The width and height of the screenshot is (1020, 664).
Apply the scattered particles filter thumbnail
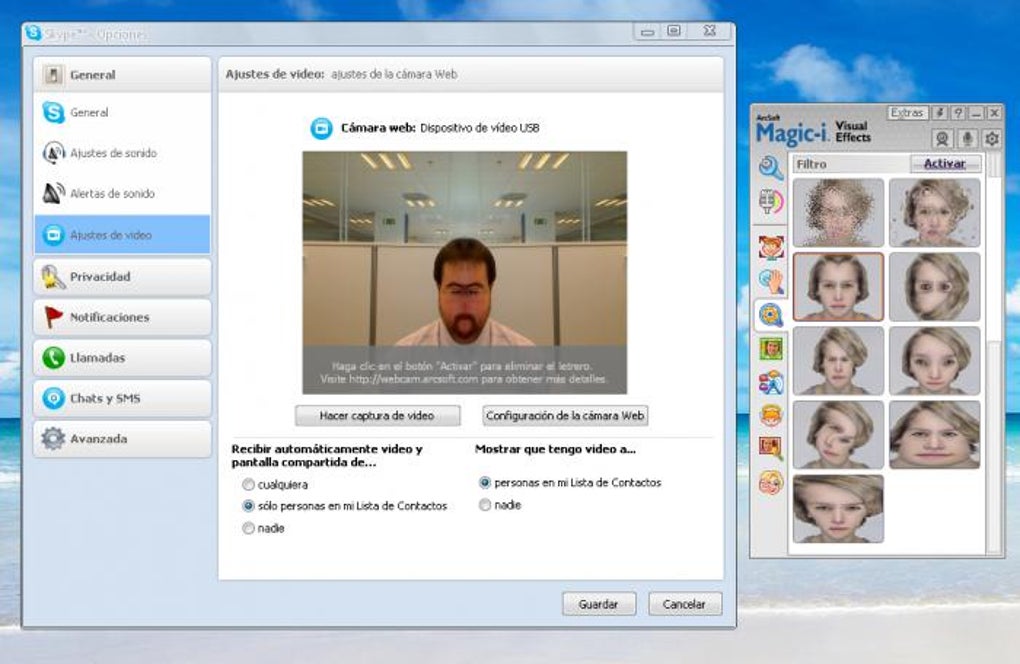click(x=934, y=213)
